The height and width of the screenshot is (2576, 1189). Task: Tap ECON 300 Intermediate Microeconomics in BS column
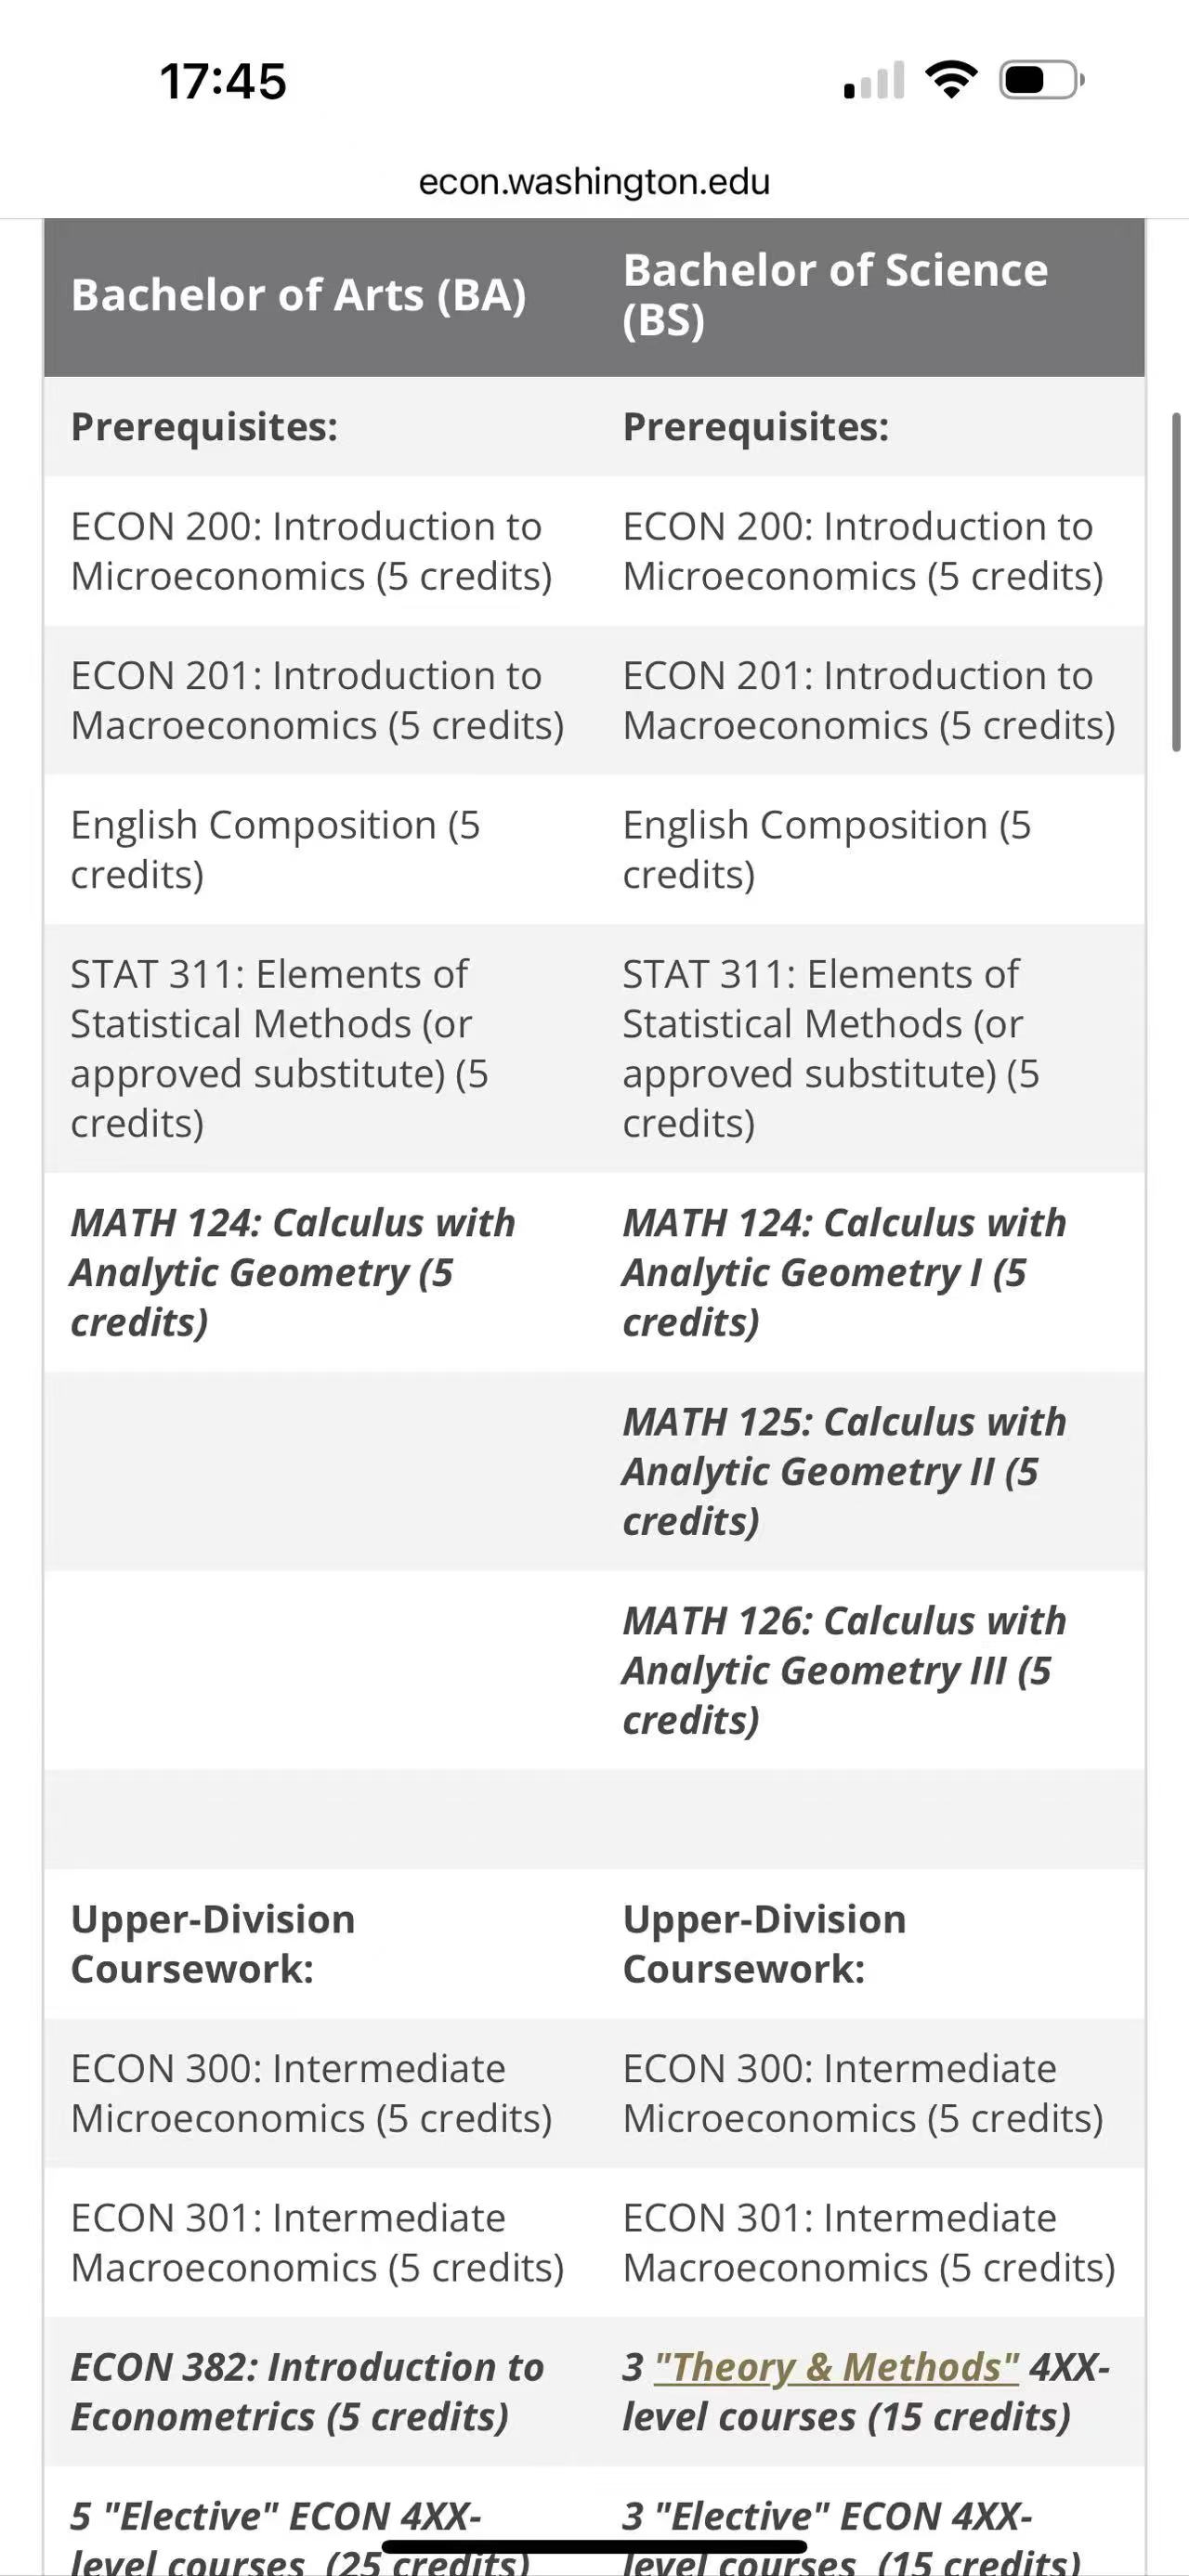tap(862, 2093)
